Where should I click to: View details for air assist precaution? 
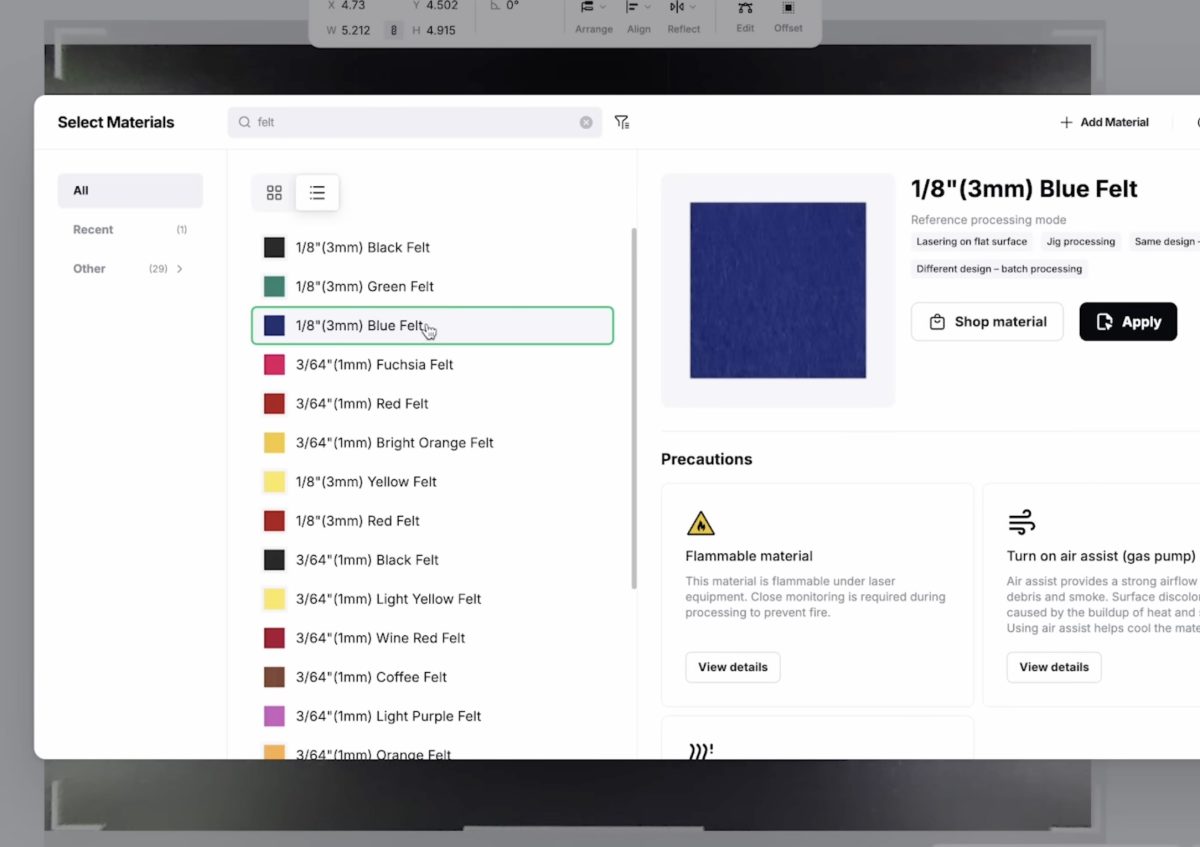1054,667
